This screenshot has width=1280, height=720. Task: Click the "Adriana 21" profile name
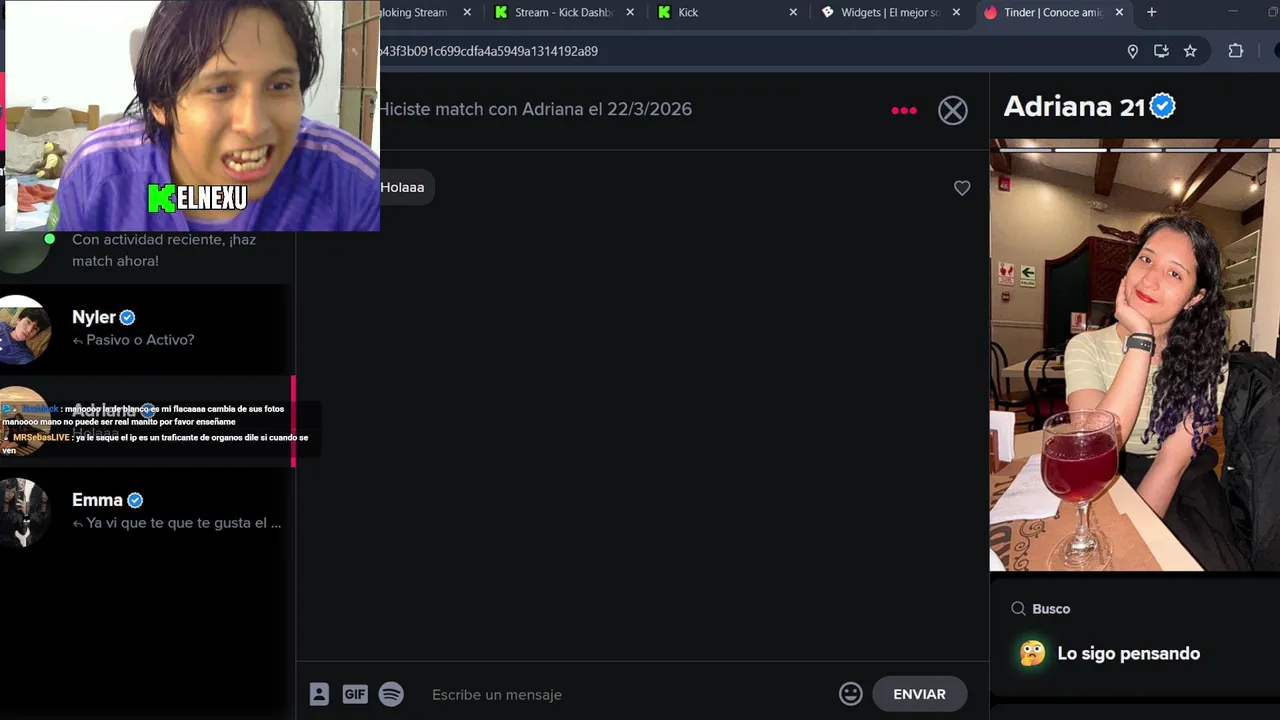point(1074,106)
